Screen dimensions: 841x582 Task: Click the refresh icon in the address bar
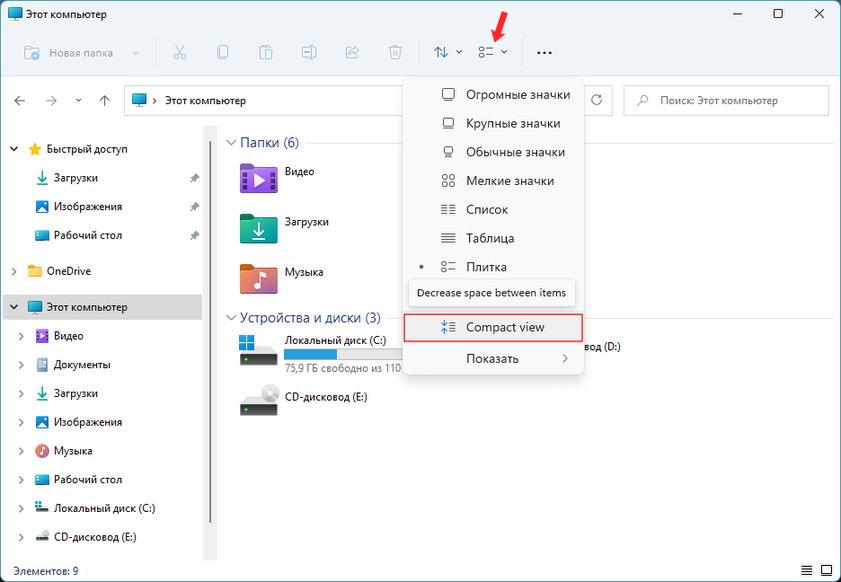coord(596,100)
